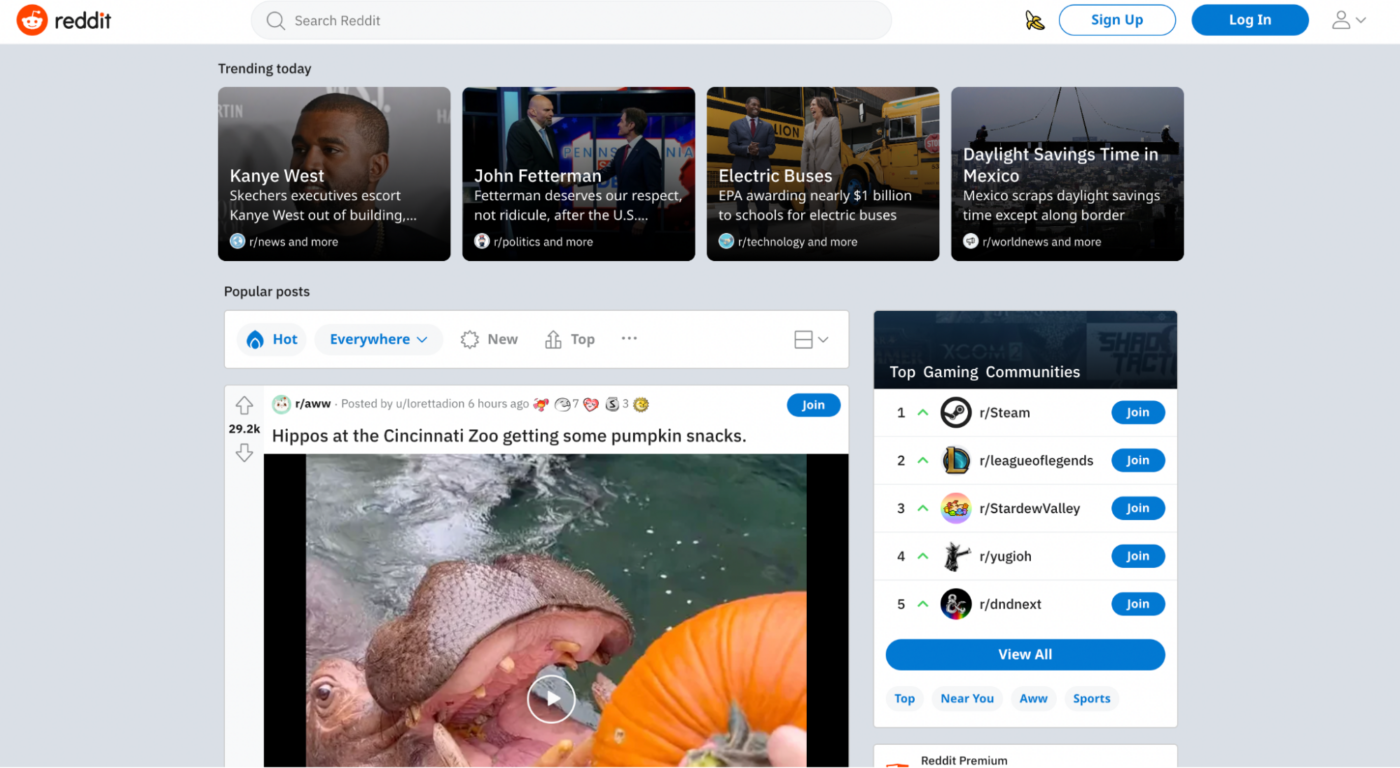Click the Reddit logo home icon

(32, 20)
